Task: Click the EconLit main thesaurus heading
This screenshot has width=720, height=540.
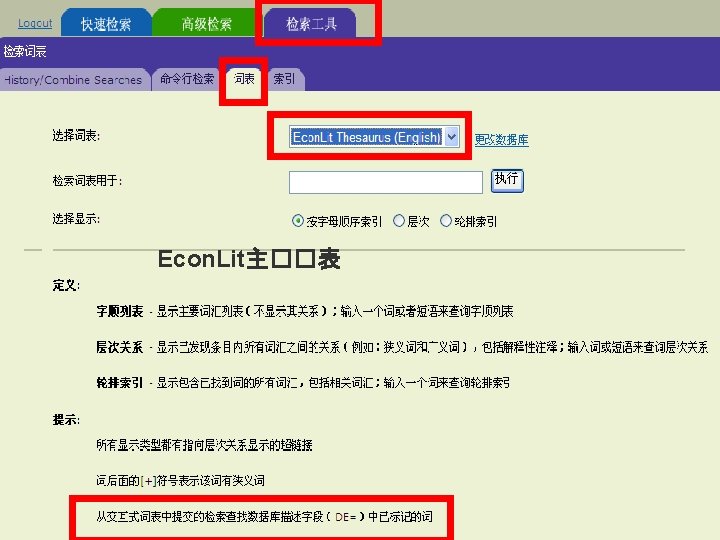Action: [x=249, y=259]
